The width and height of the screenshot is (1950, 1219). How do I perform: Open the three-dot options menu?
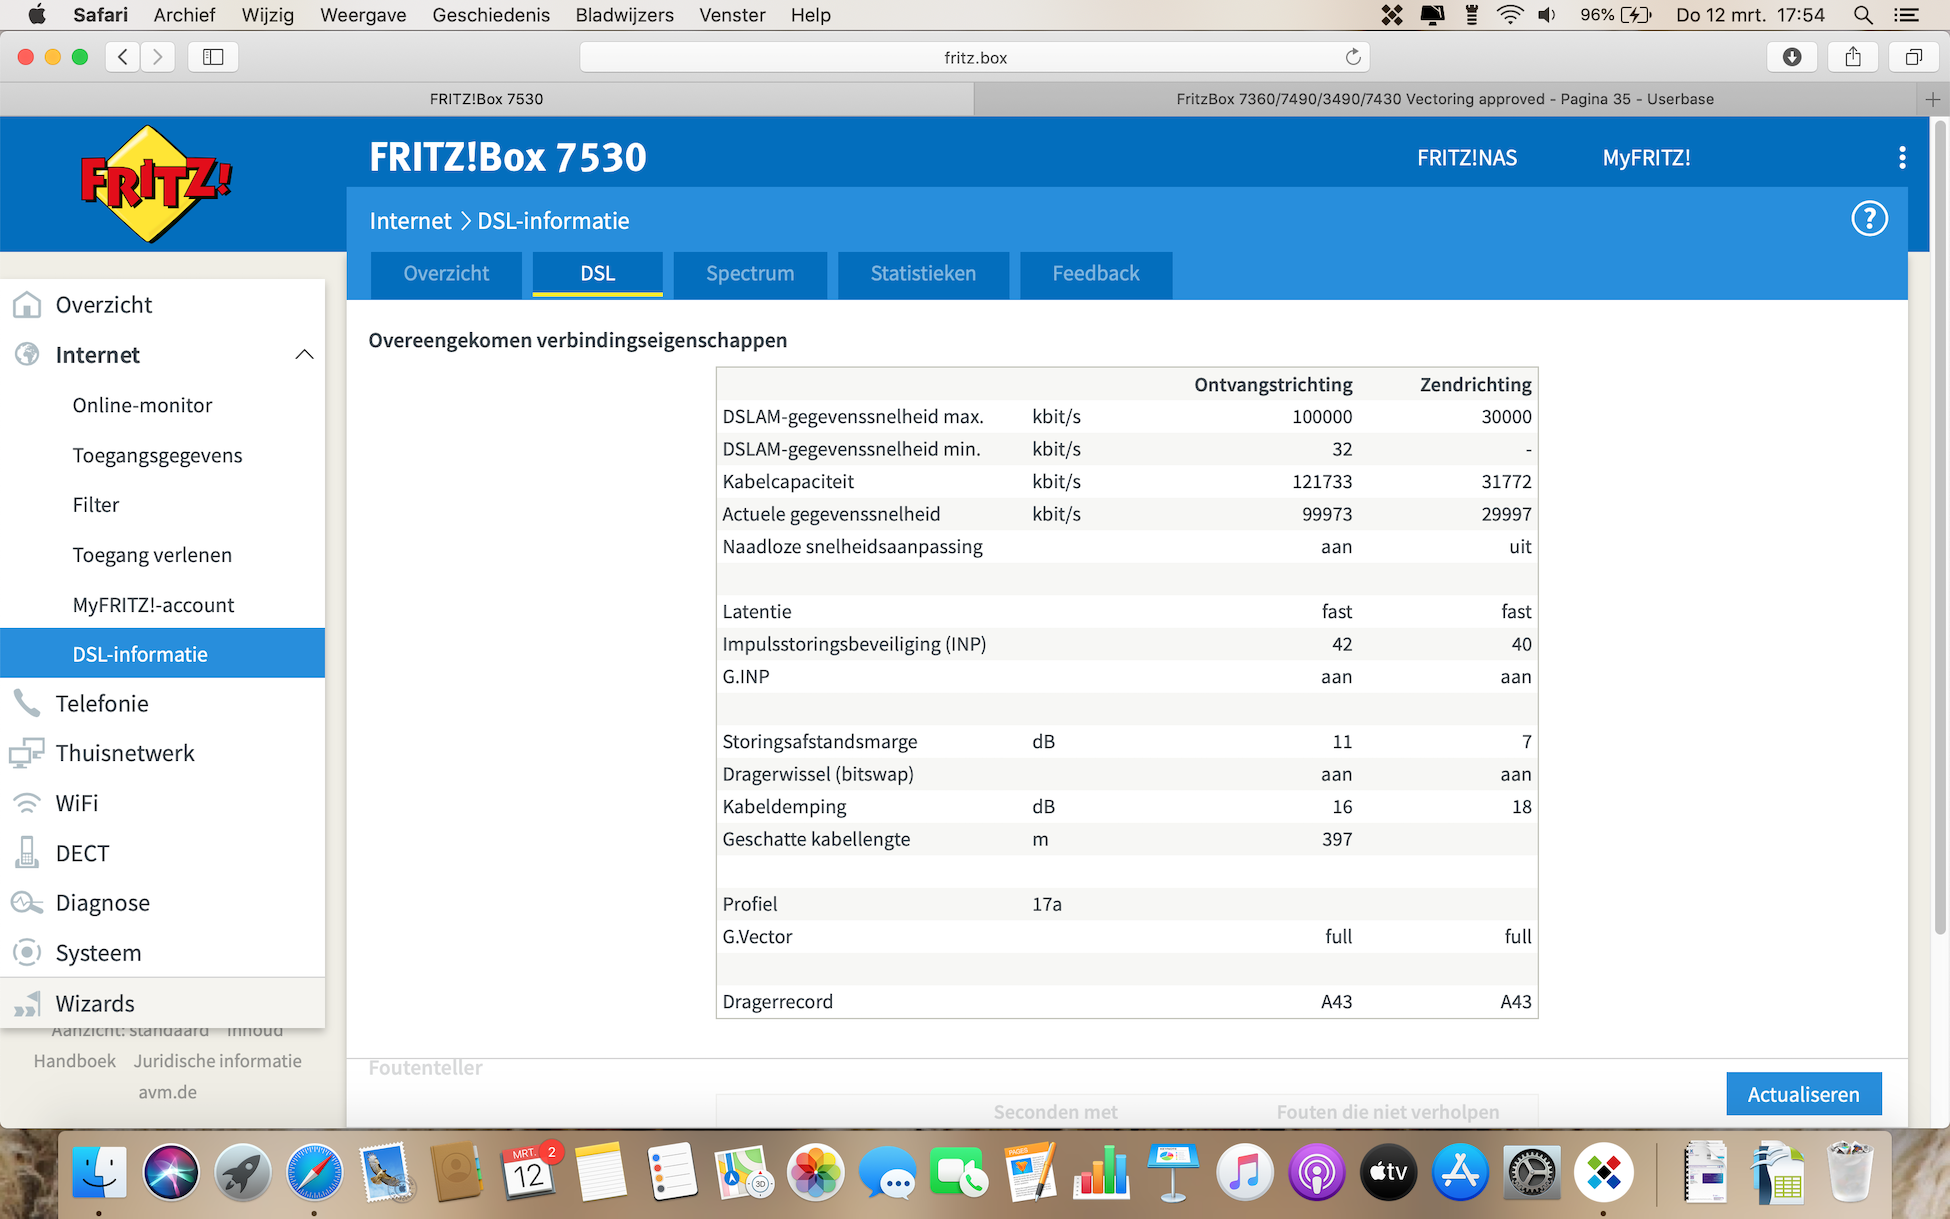[1901, 158]
